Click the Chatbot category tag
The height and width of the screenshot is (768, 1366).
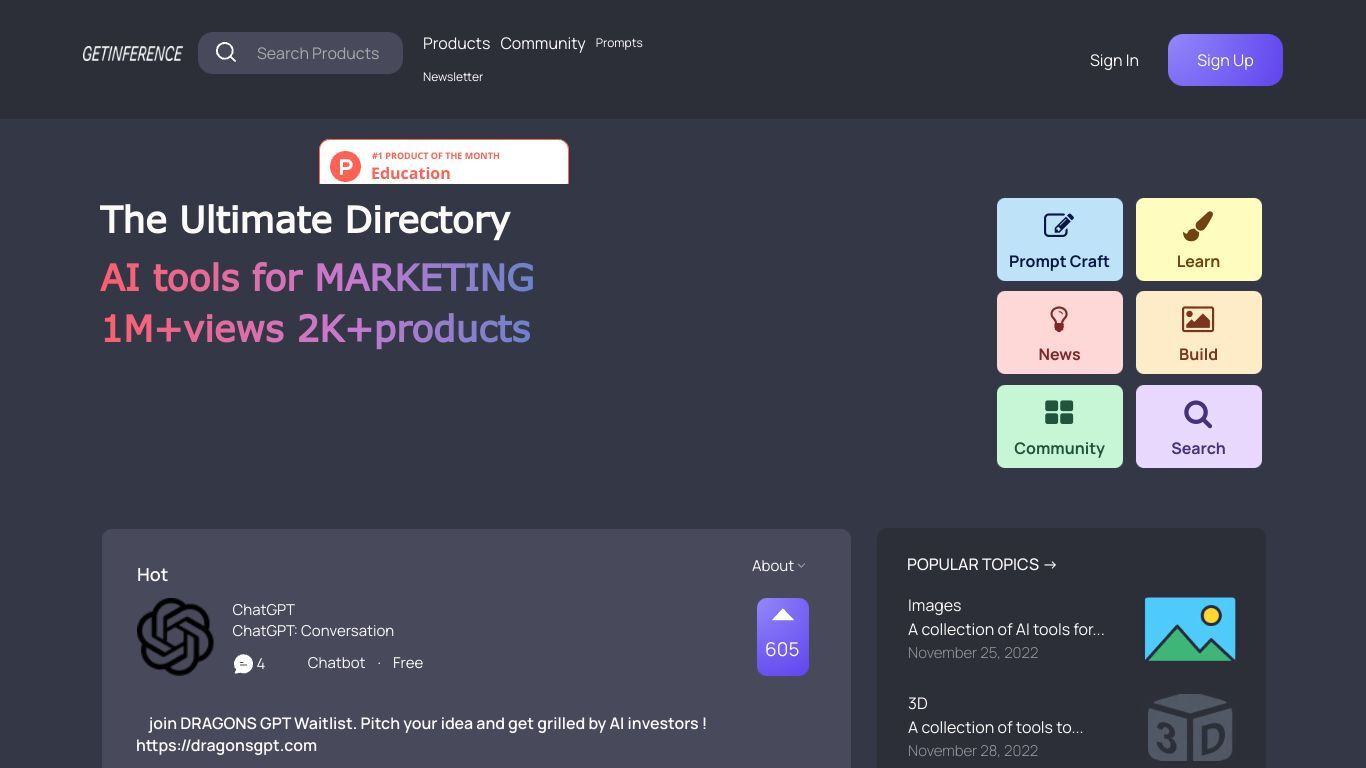click(x=336, y=663)
